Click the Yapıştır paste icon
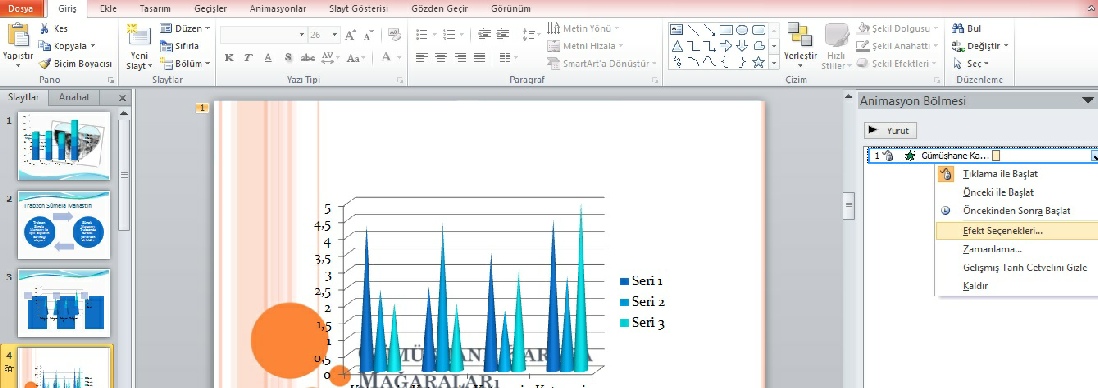The height and width of the screenshot is (388, 1098). click(18, 36)
